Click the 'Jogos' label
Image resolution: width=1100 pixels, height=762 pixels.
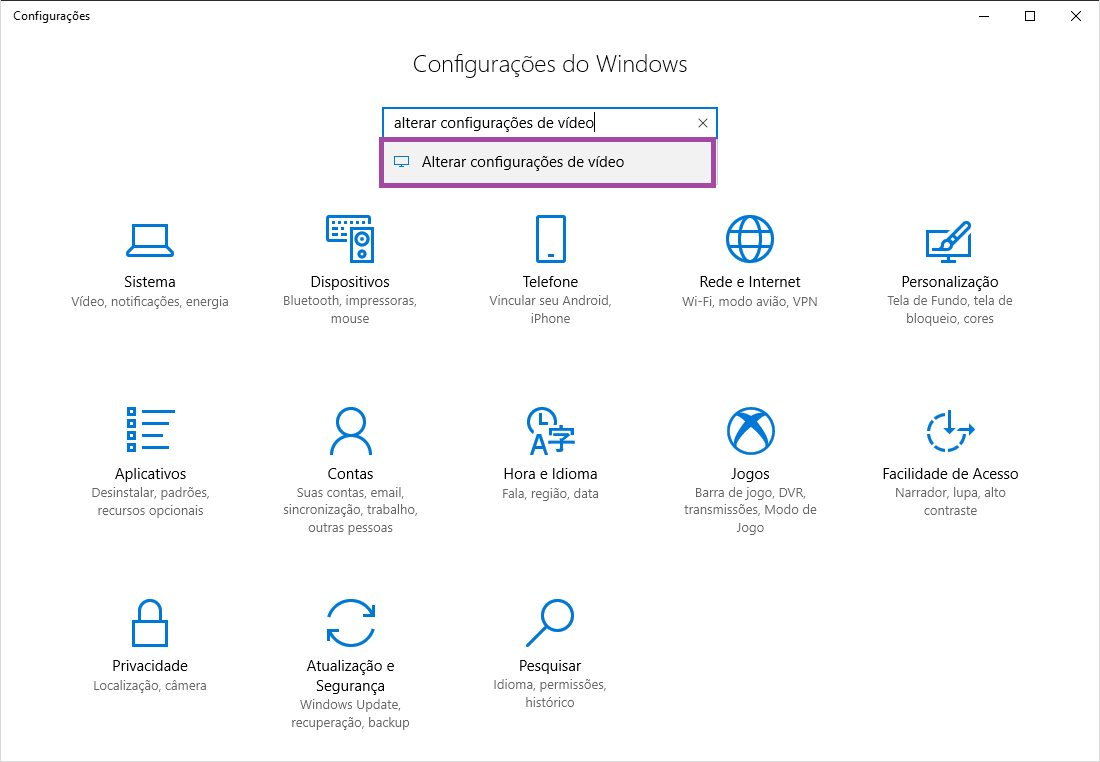pos(750,474)
